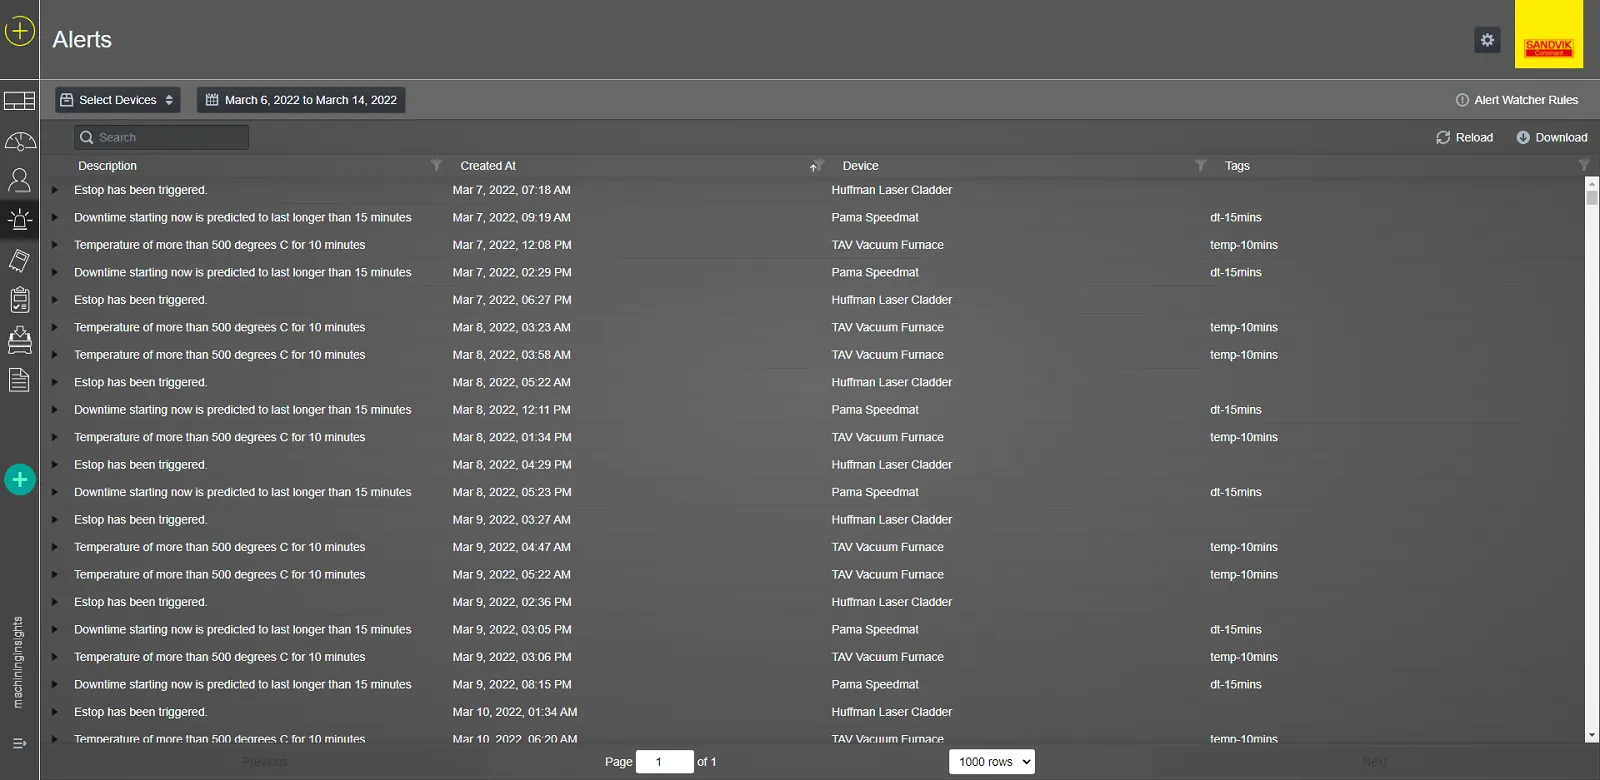Click the Reload button
This screenshot has width=1600, height=780.
tap(1464, 138)
